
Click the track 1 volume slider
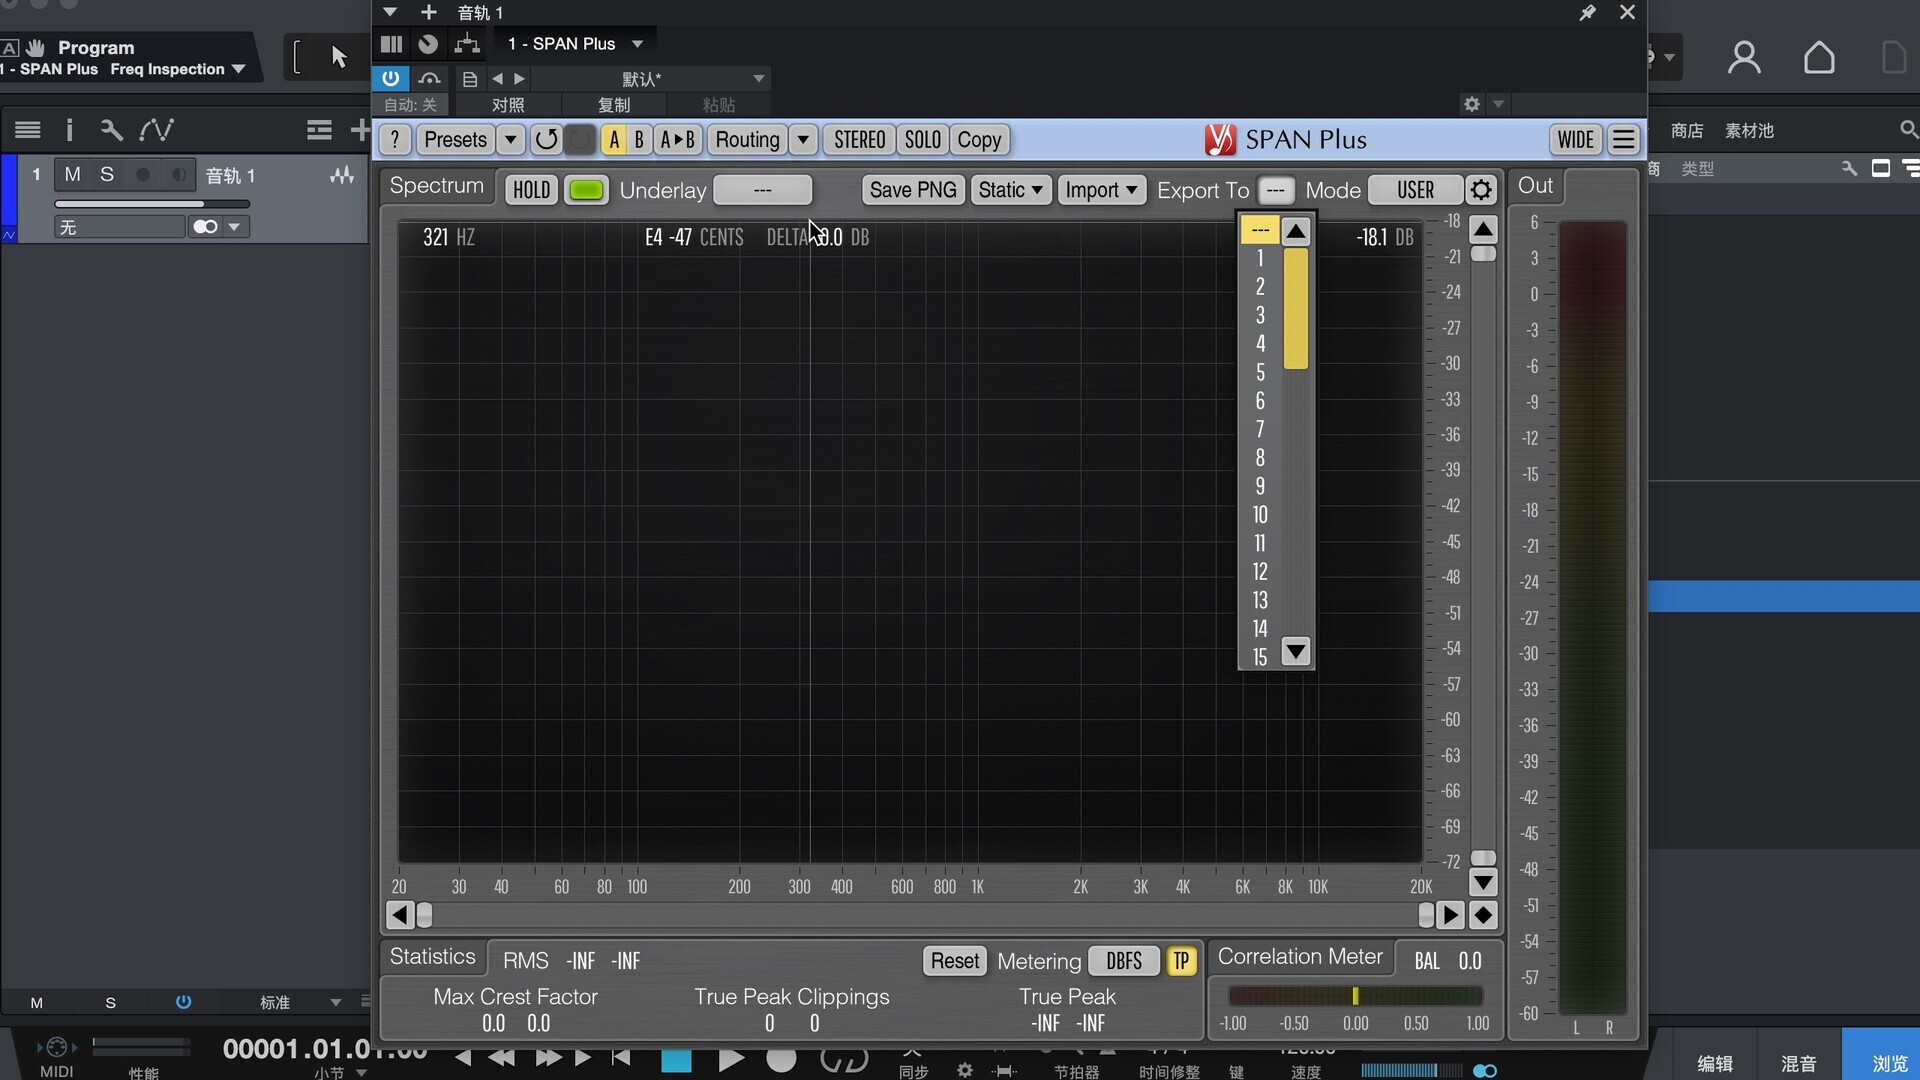[x=150, y=204]
